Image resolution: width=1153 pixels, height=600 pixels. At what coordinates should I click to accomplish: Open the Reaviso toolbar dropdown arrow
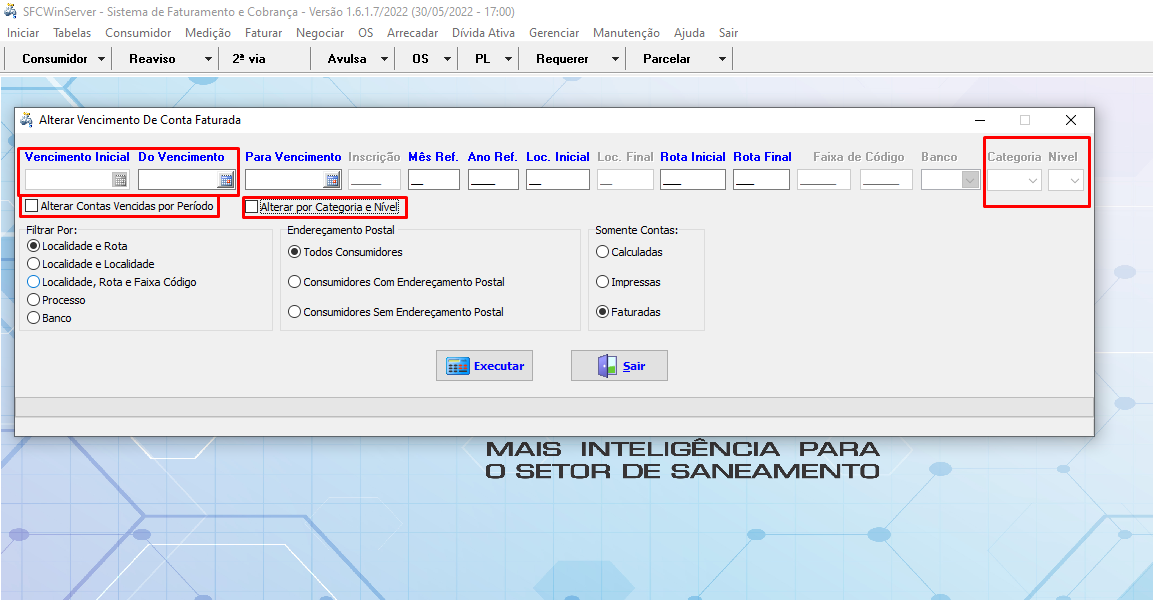[208, 59]
